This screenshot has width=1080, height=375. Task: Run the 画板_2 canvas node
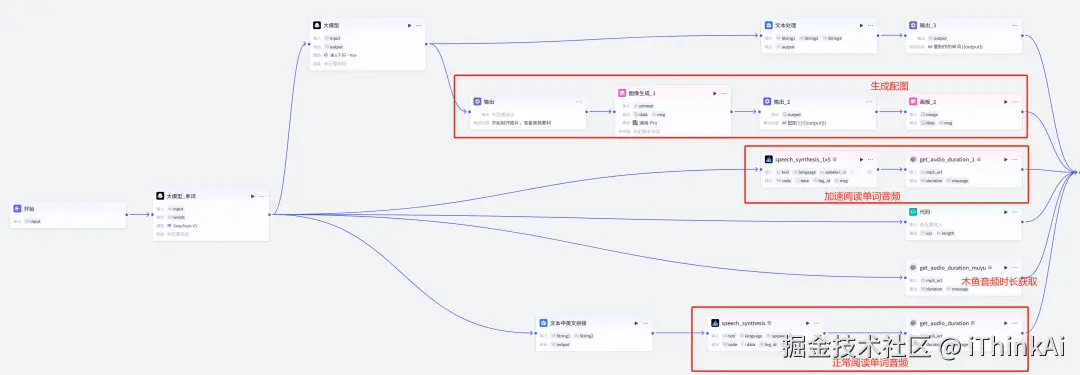1005,102
